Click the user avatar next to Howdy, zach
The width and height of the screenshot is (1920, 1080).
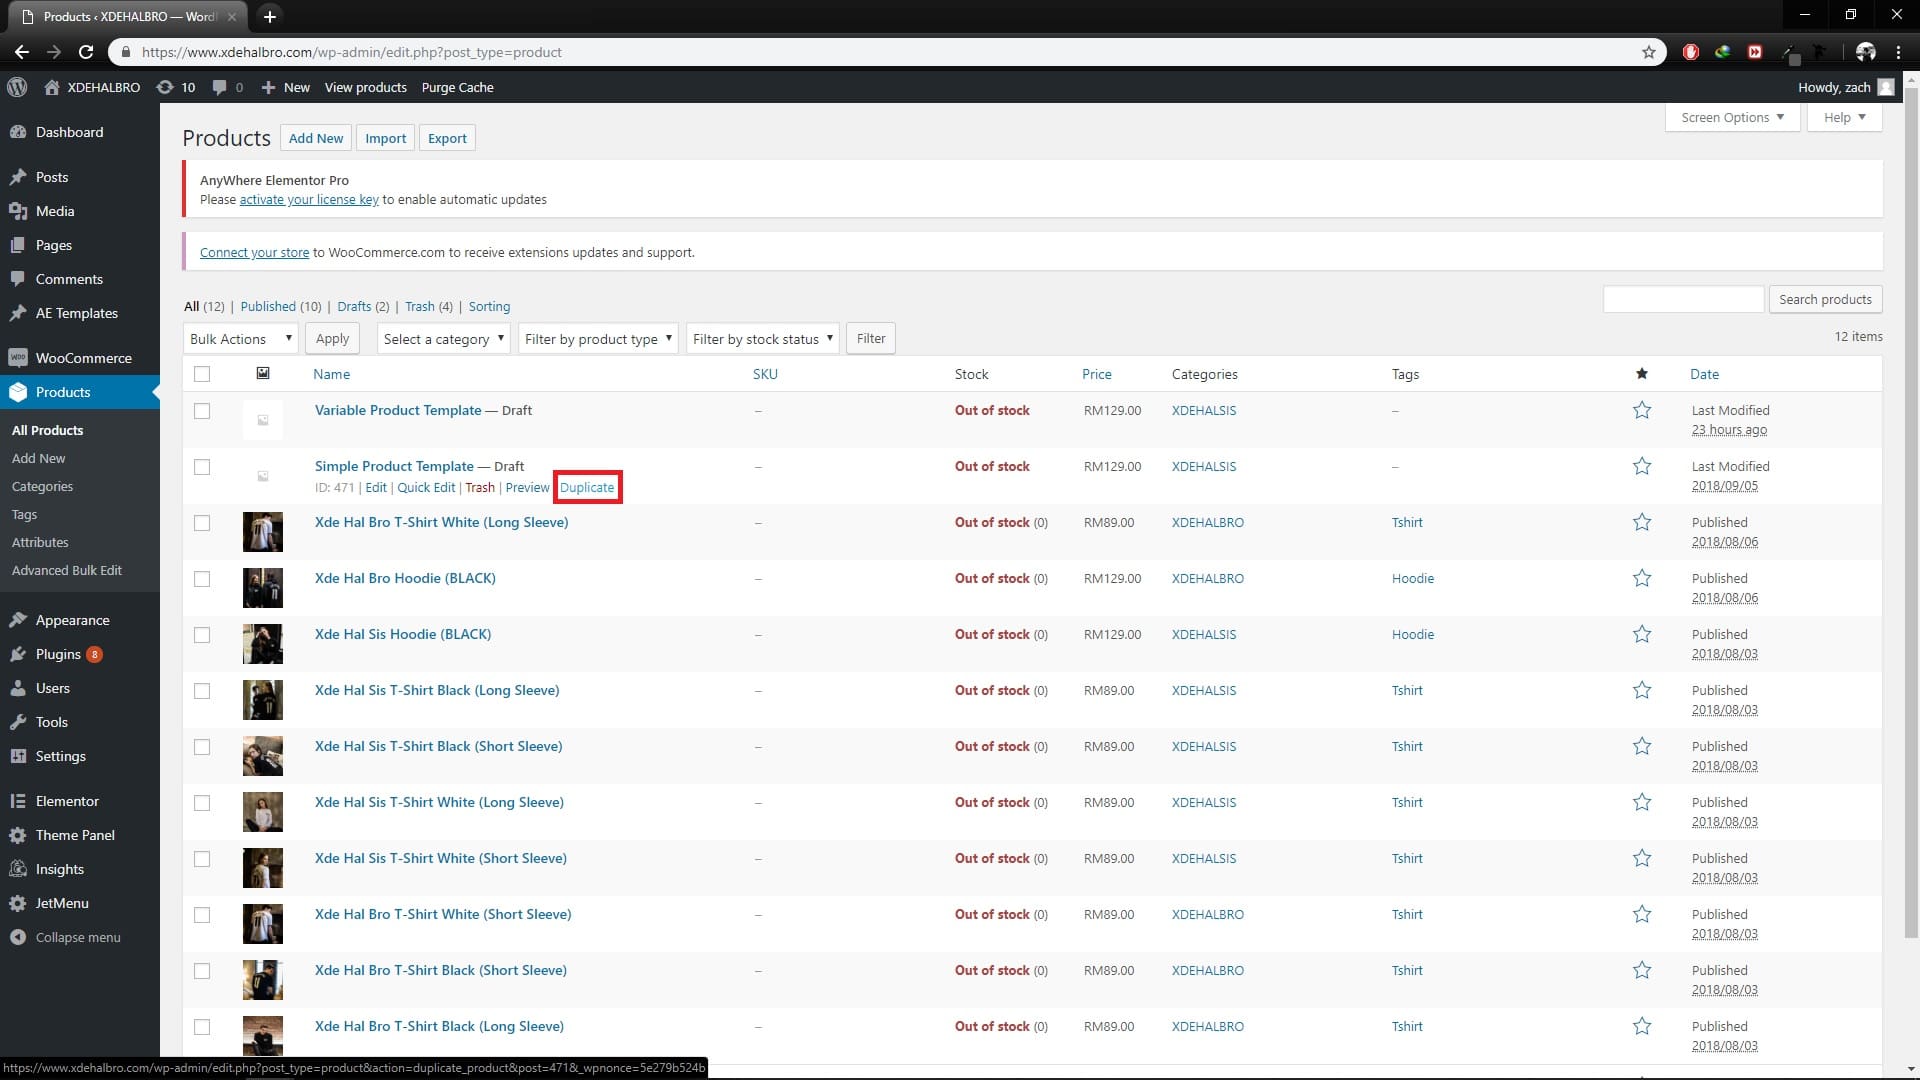pyautogui.click(x=1886, y=87)
